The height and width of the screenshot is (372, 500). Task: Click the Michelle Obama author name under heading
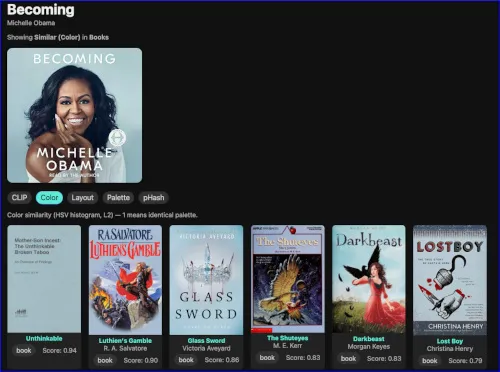31,23
